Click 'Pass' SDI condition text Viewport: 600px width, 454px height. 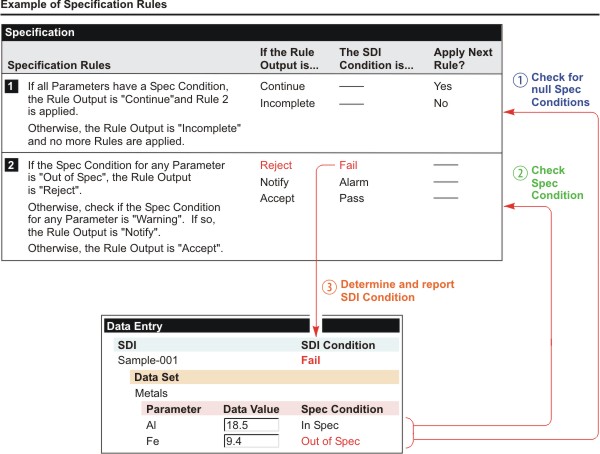(352, 198)
